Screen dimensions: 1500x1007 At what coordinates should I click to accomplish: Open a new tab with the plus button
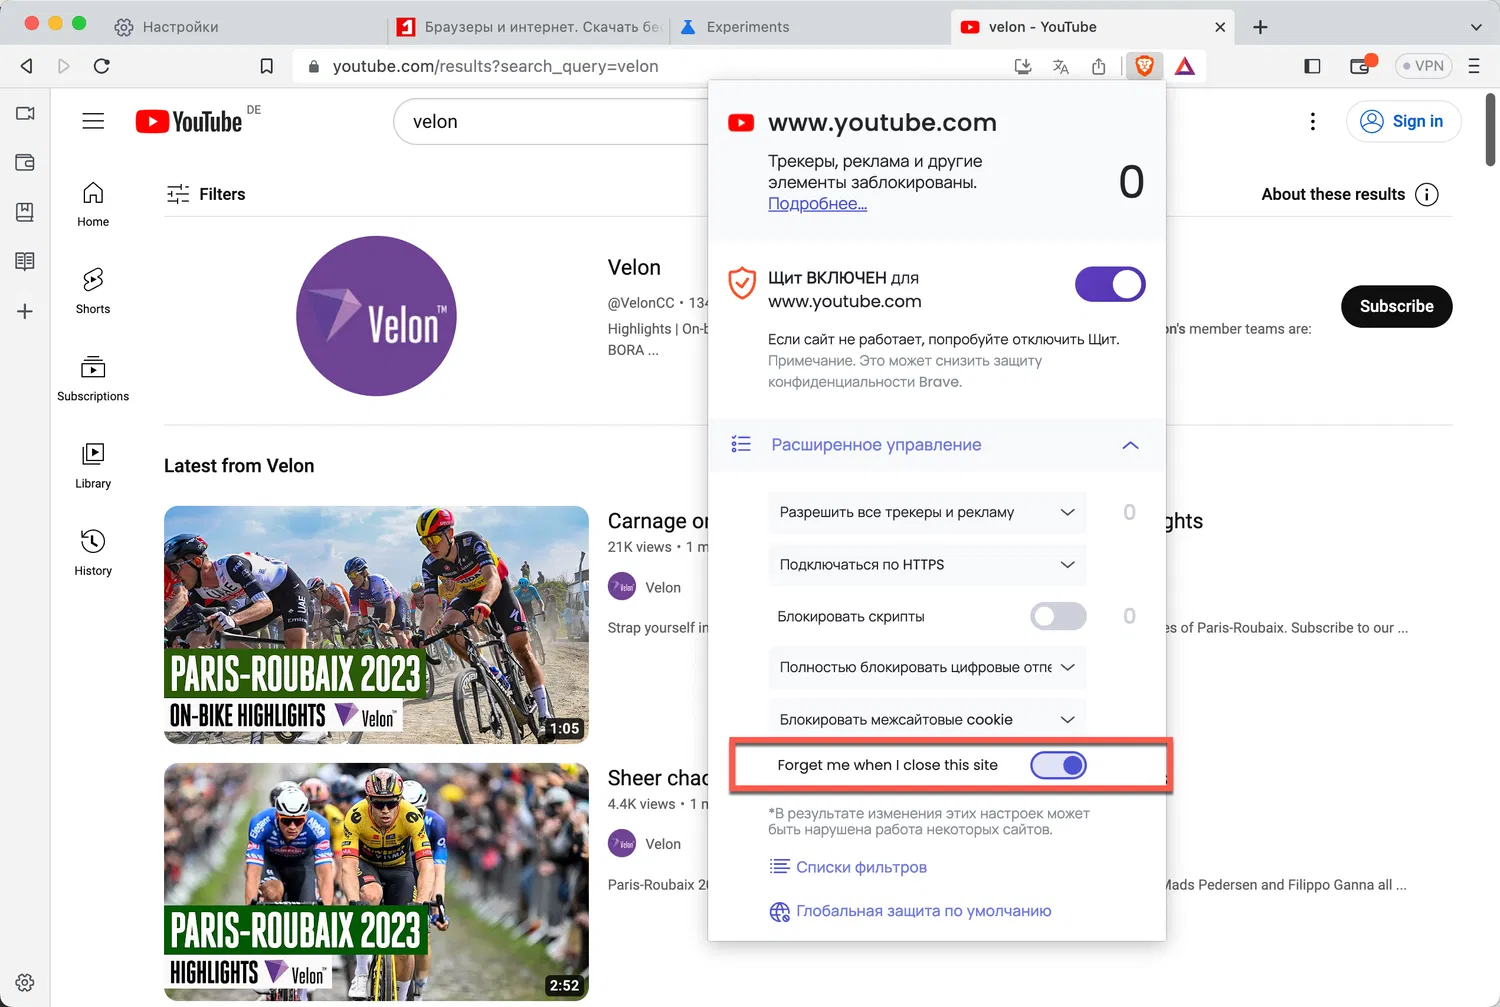pos(1260,27)
